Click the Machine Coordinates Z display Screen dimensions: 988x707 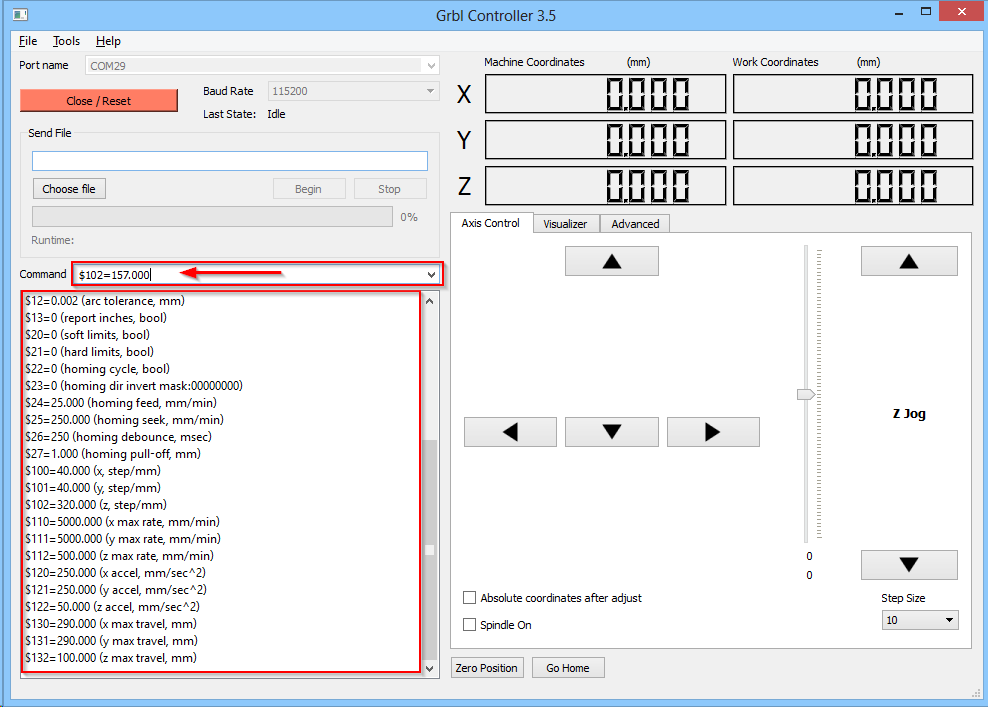(x=606, y=186)
